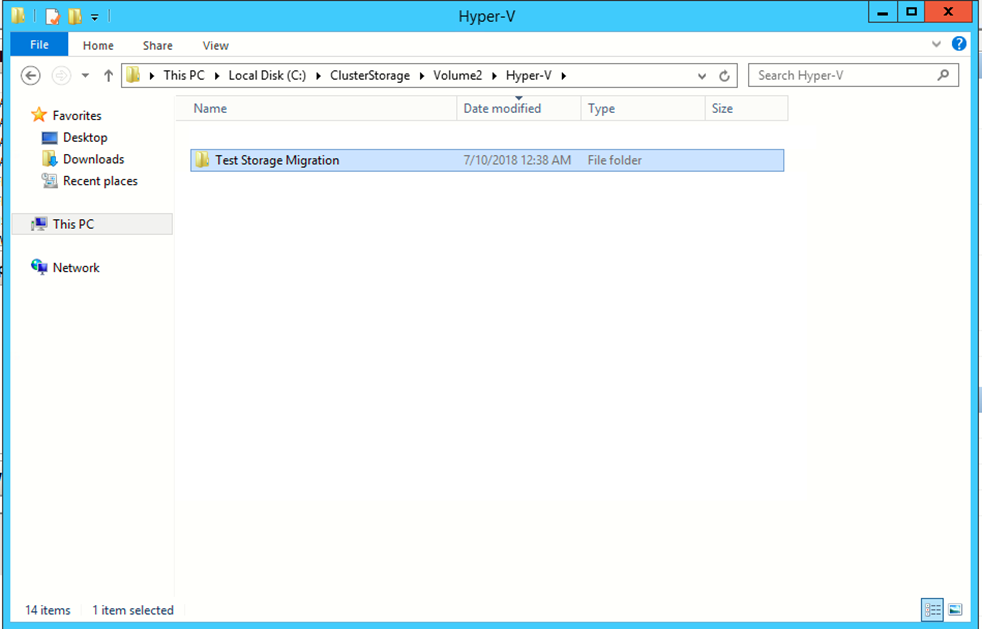Navigate to This PC in breadcrumb

coord(183,75)
